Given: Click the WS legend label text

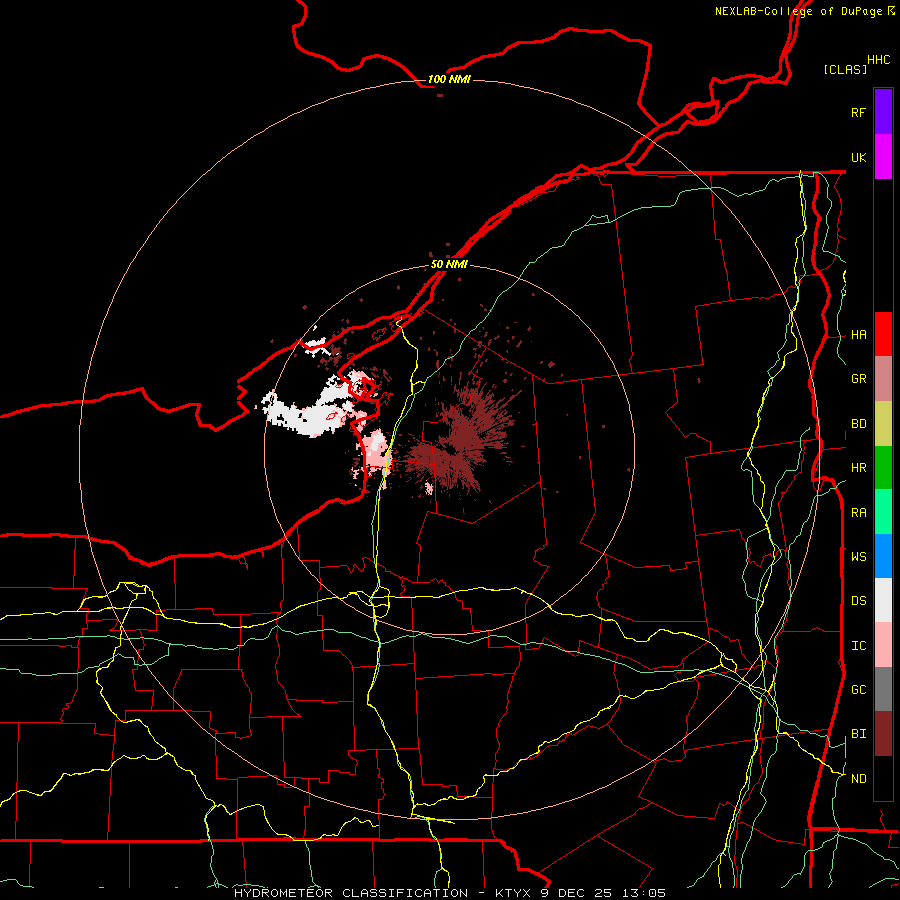Looking at the screenshot, I should point(859,557).
